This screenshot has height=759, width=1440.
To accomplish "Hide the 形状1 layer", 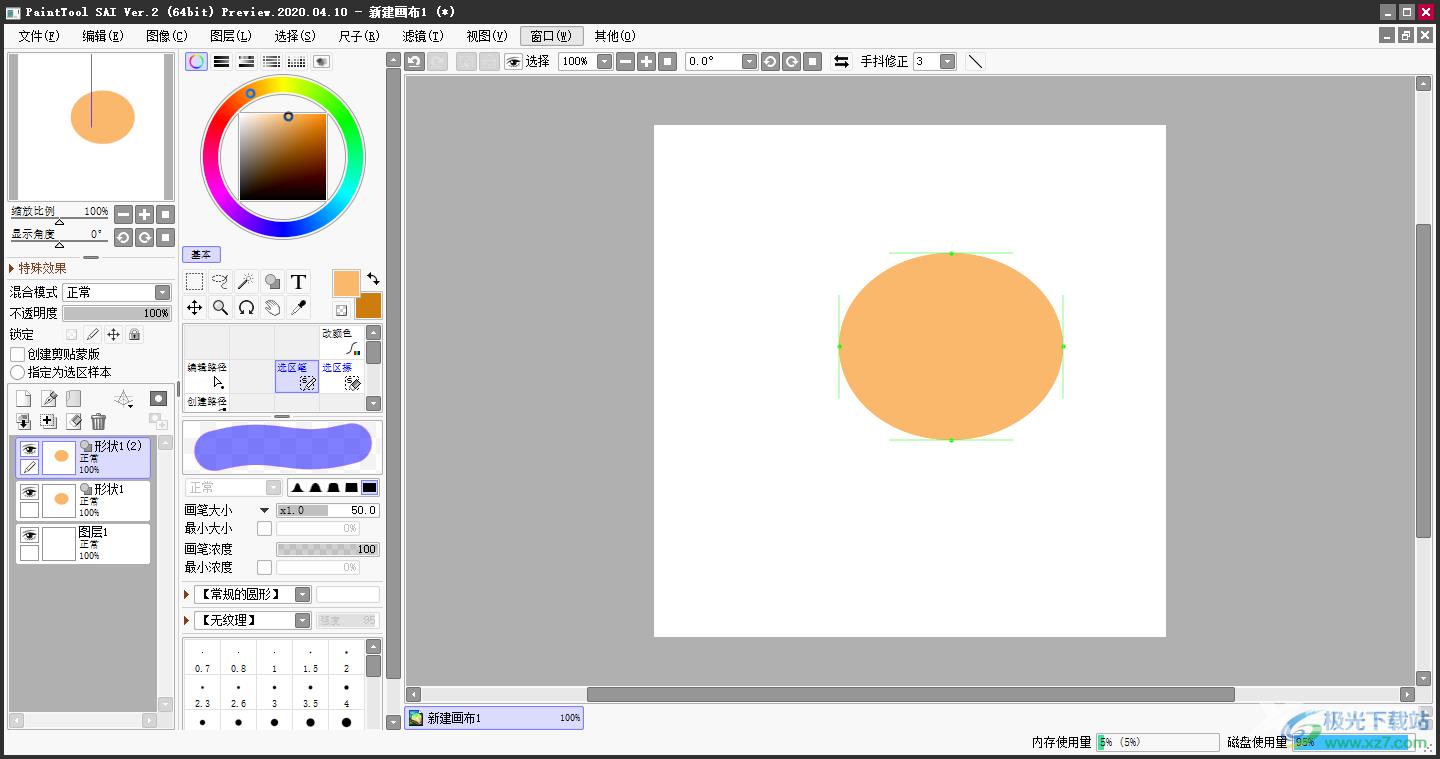I will pos(29,493).
